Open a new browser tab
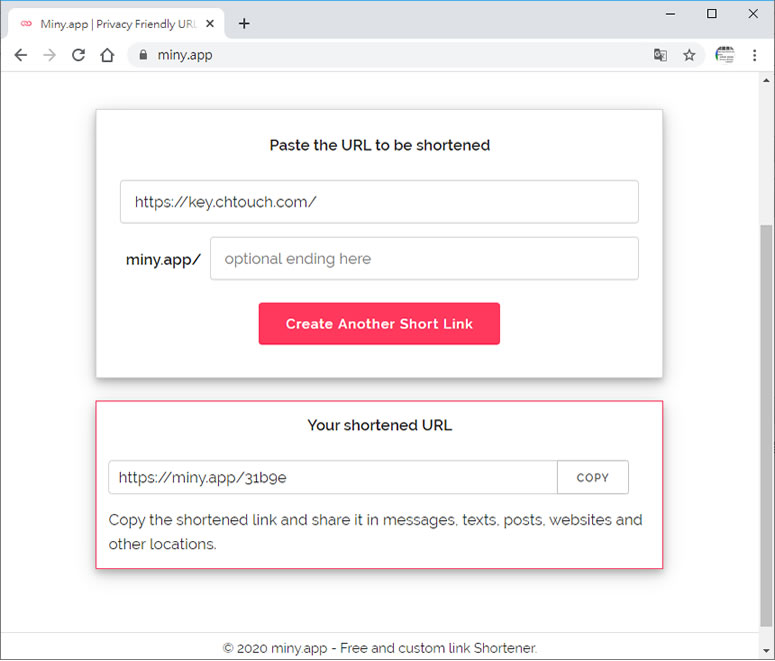Screen dimensions: 775x661 pos(244,24)
